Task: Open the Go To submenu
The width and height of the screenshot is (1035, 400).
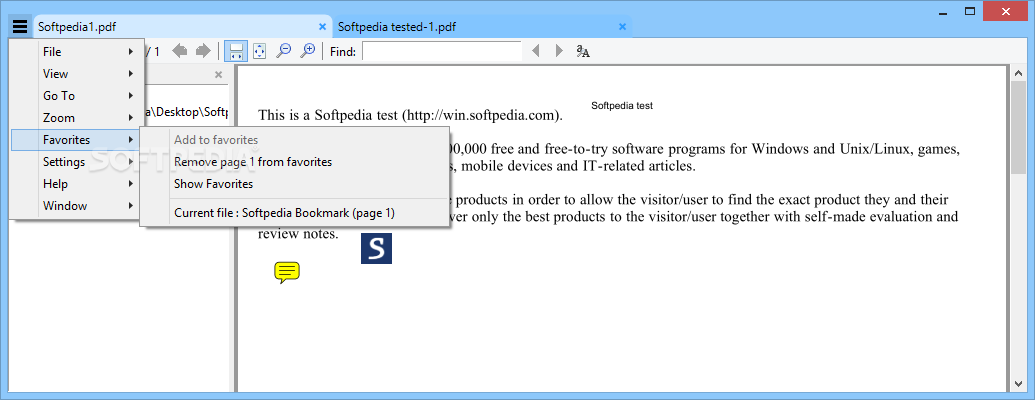Action: click(x=77, y=96)
